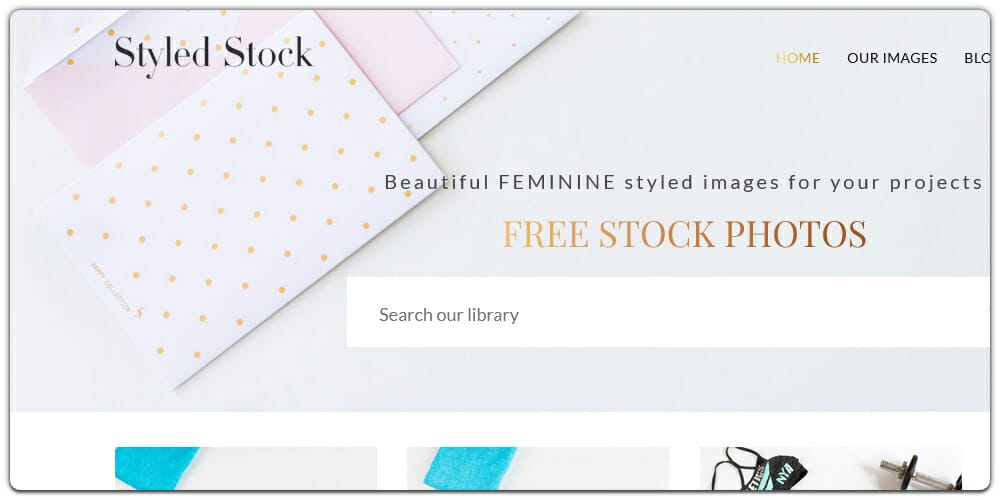1000x500 pixels.
Task: Focus the Search our library field
Action: pos(668,312)
